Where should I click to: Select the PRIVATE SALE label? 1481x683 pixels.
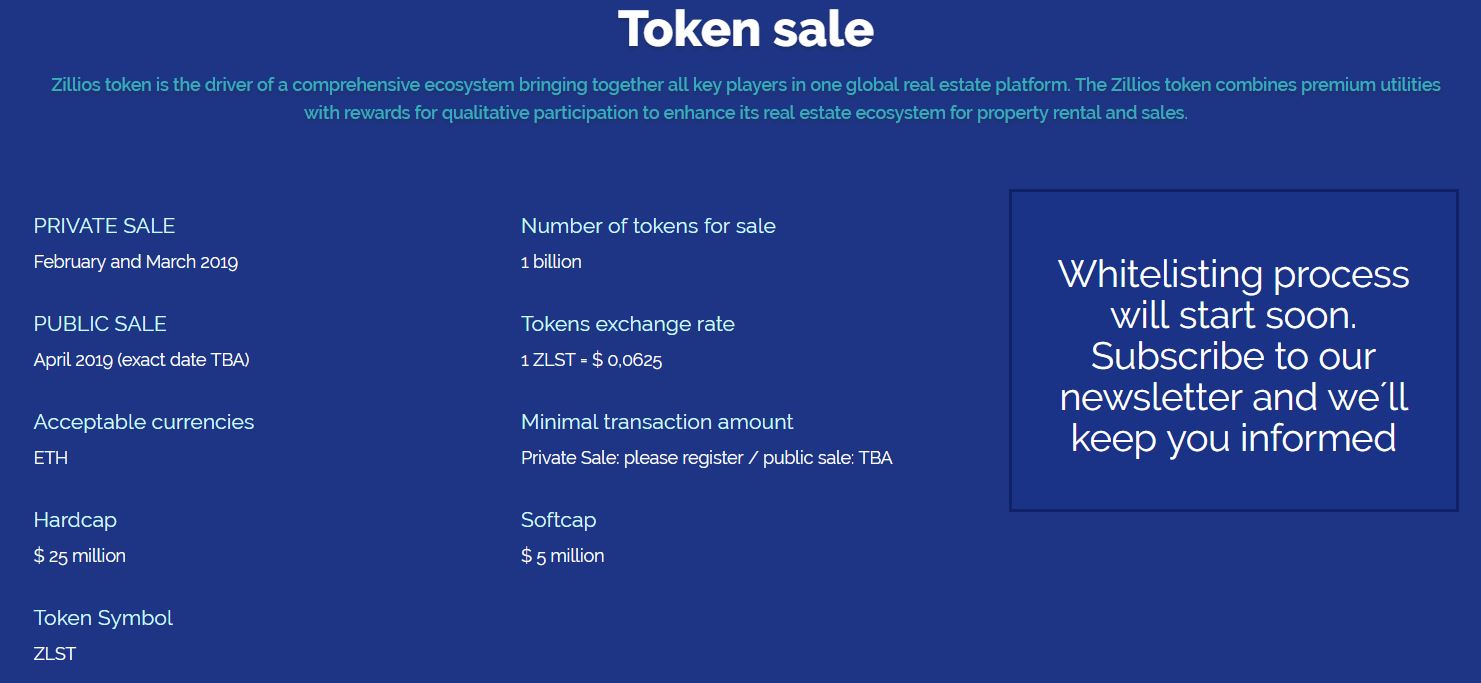click(104, 226)
